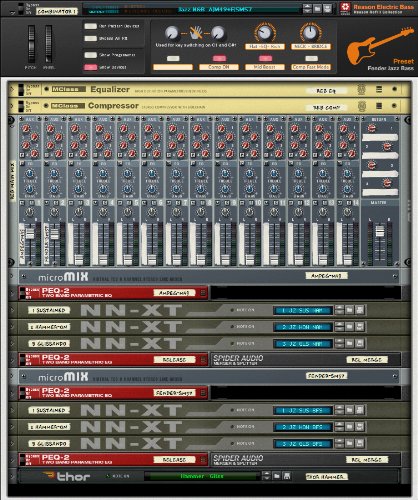Expand the second microMIX device
The width and height of the screenshot is (418, 500).
(x=12, y=376)
